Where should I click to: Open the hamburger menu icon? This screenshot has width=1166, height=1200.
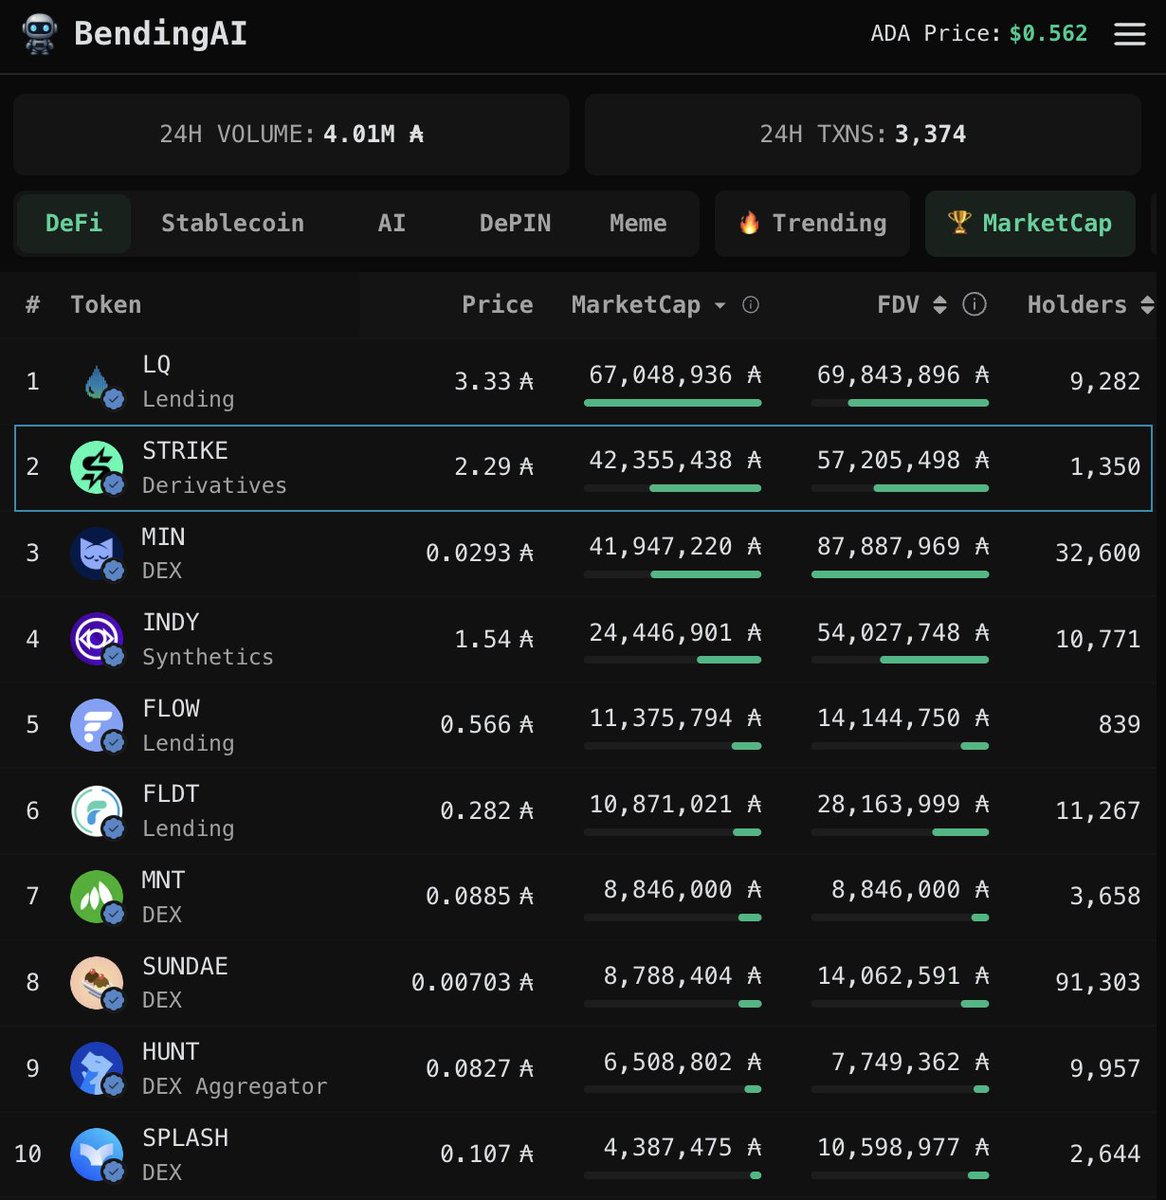(x=1130, y=34)
